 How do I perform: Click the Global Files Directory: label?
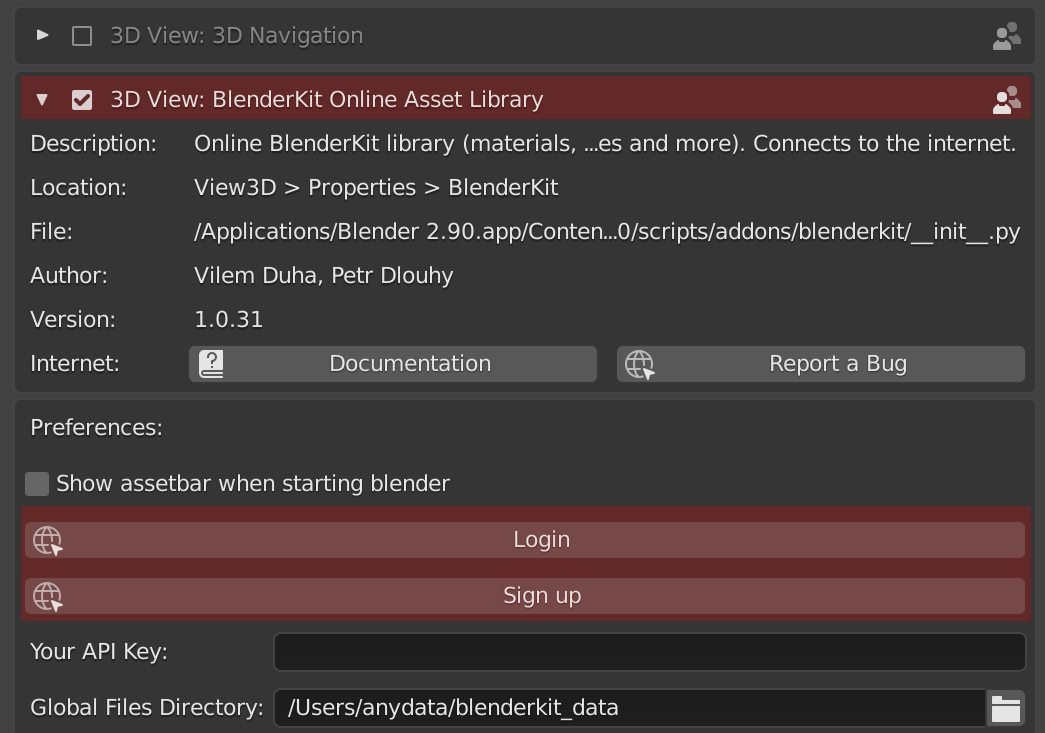147,708
